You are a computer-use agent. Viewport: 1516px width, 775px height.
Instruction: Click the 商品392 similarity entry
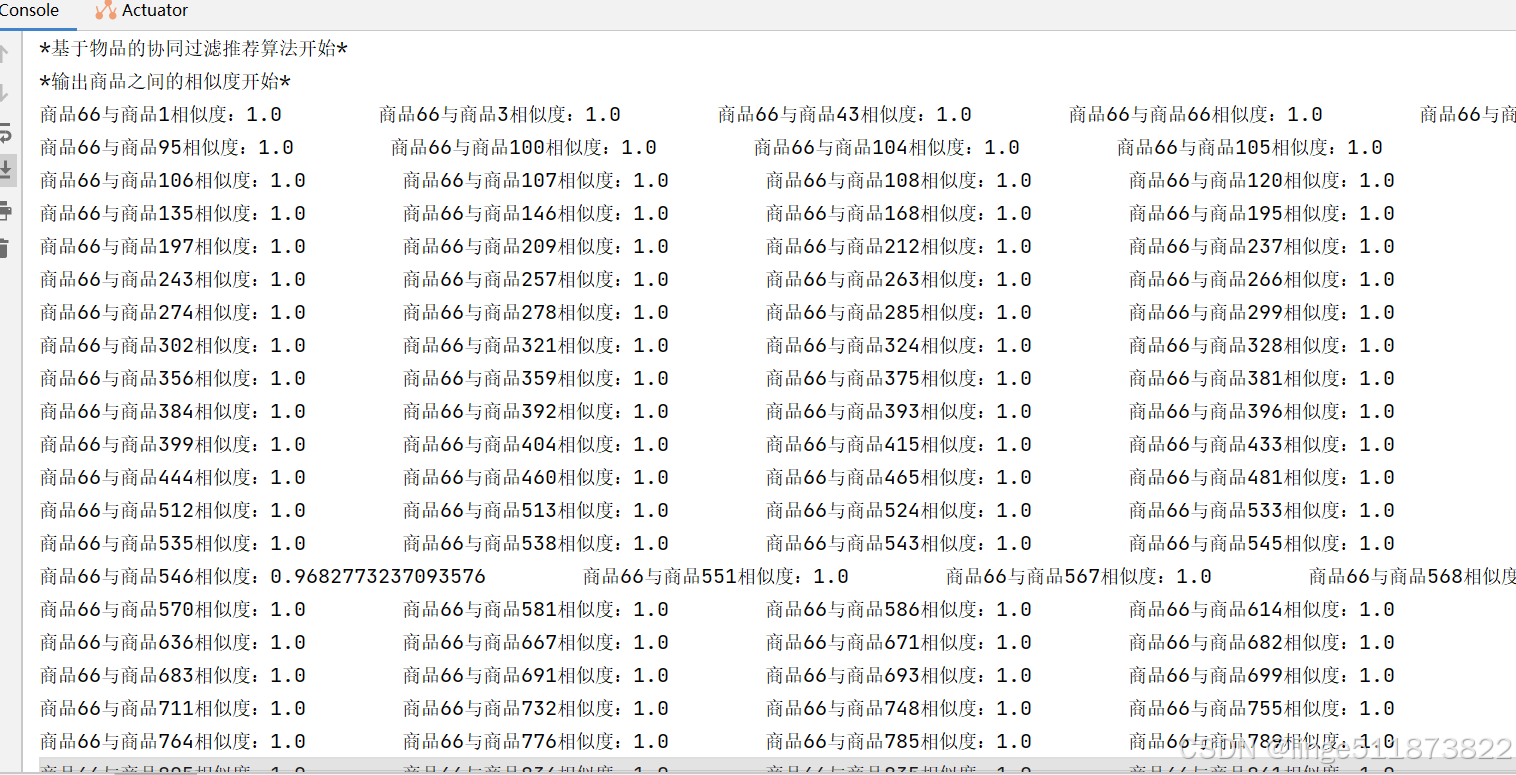coord(536,412)
